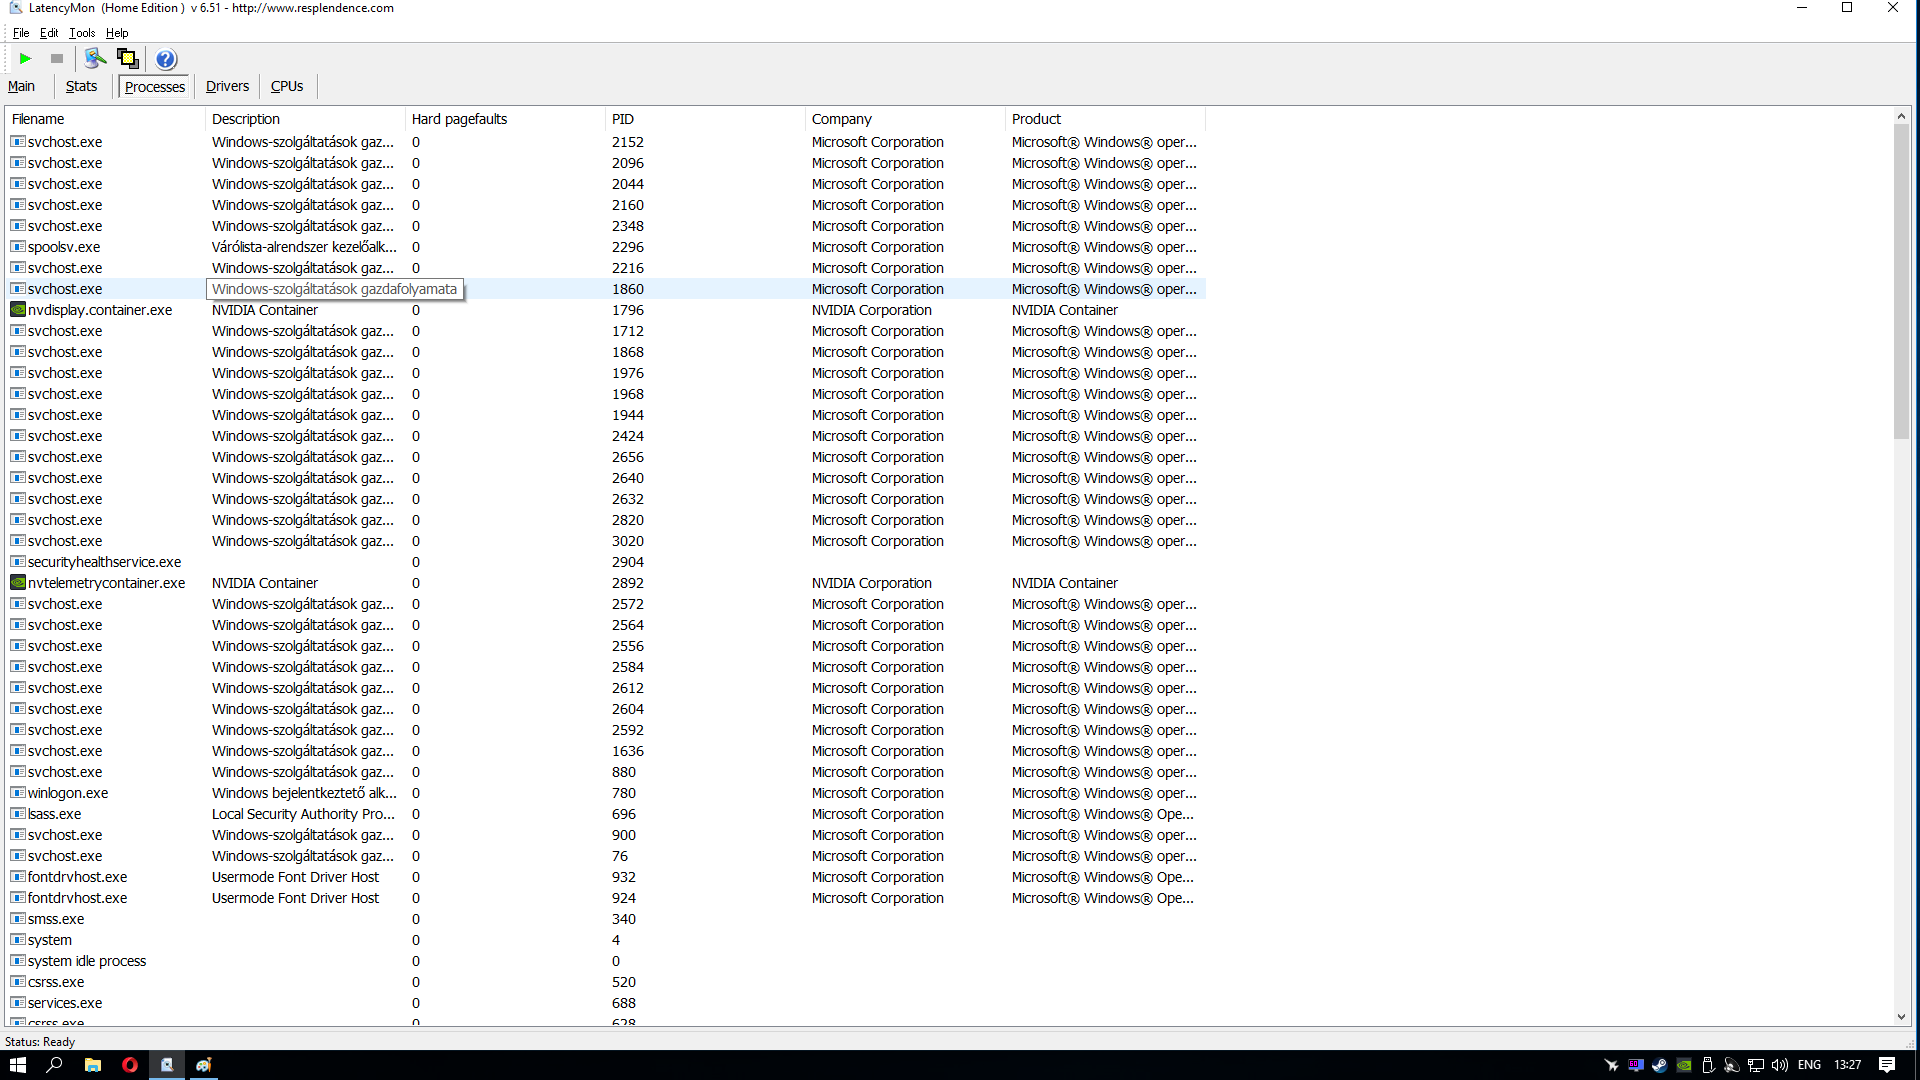This screenshot has height=1080, width=1920.
Task: Sort by Hard pagefaults column header
Action: coord(505,119)
